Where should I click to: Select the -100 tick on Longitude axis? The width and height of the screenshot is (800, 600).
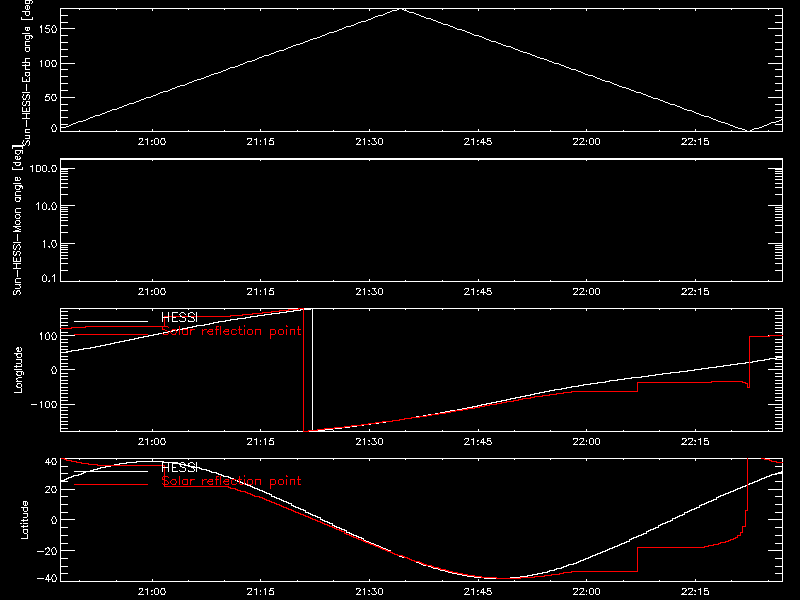pyautogui.click(x=43, y=404)
